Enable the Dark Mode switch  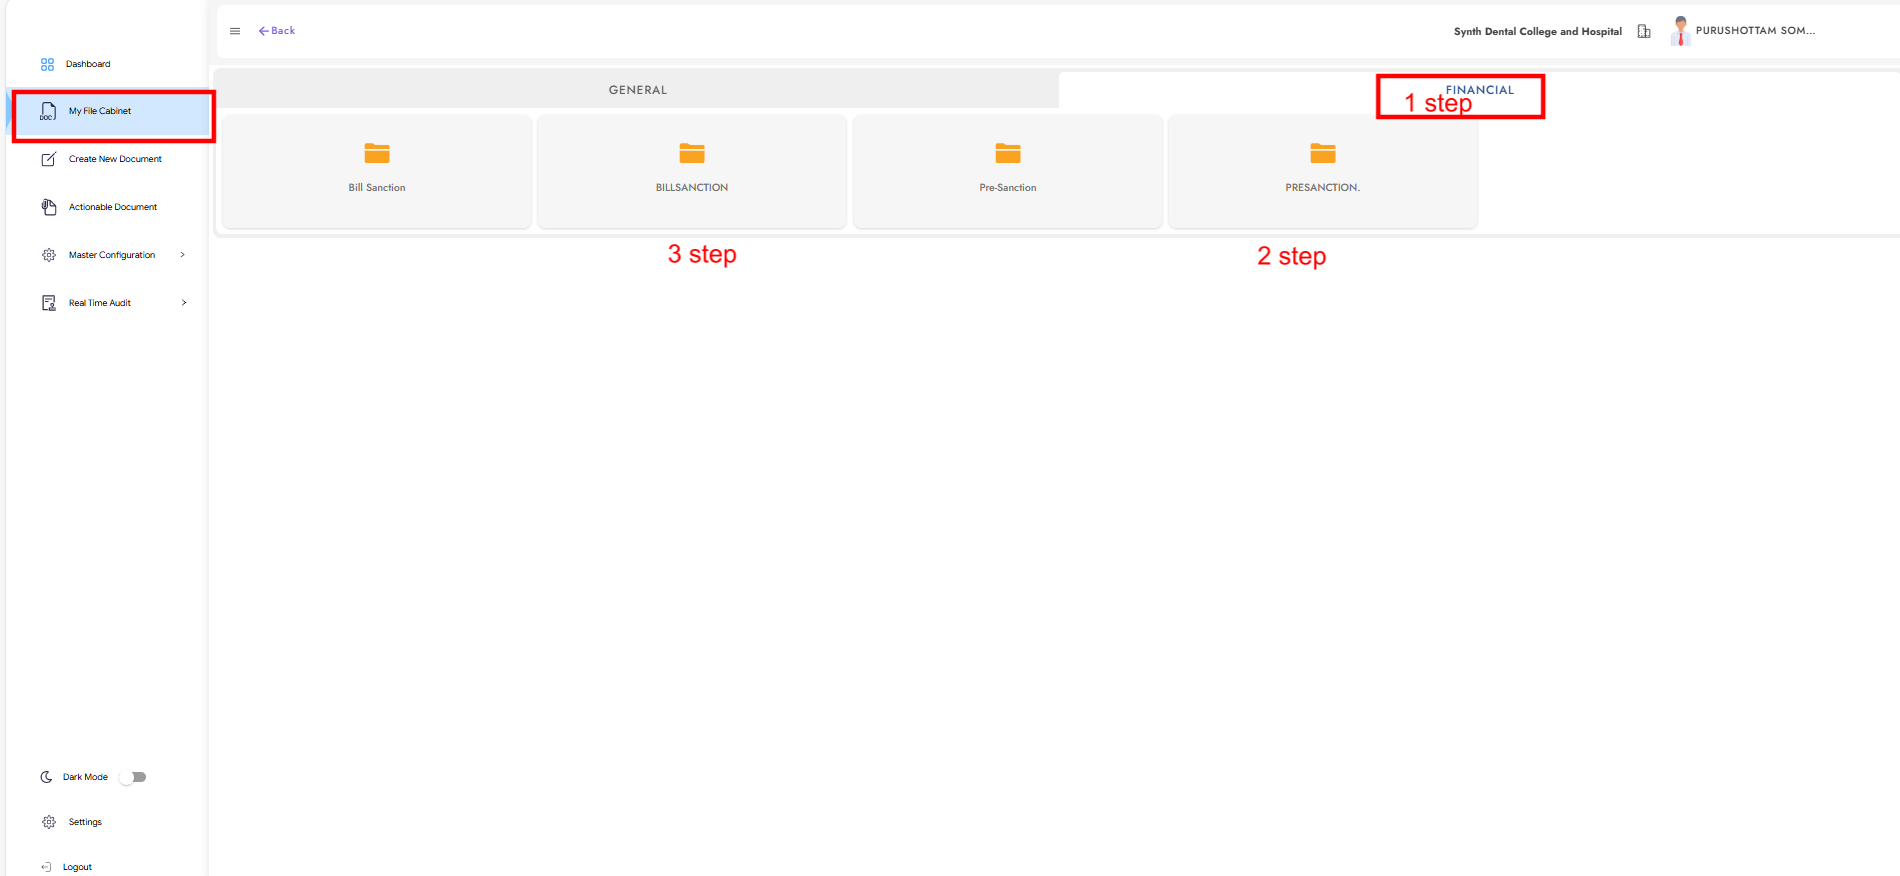(133, 777)
